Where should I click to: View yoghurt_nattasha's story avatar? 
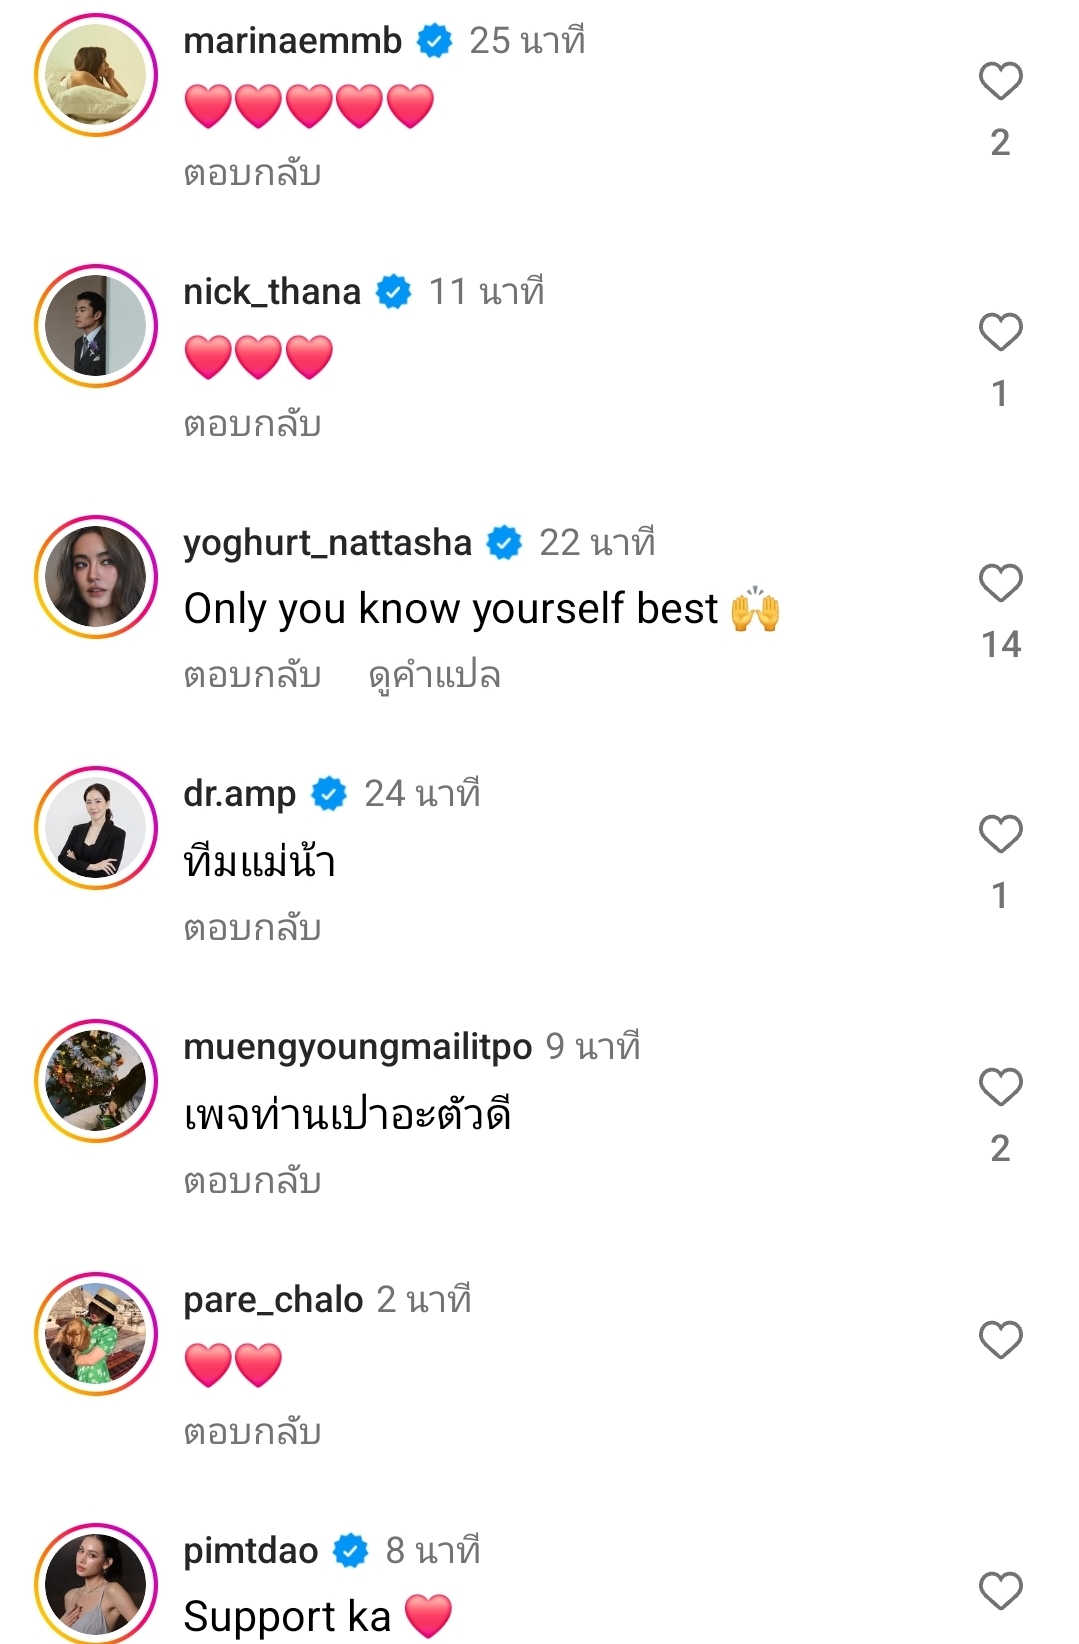tap(96, 577)
